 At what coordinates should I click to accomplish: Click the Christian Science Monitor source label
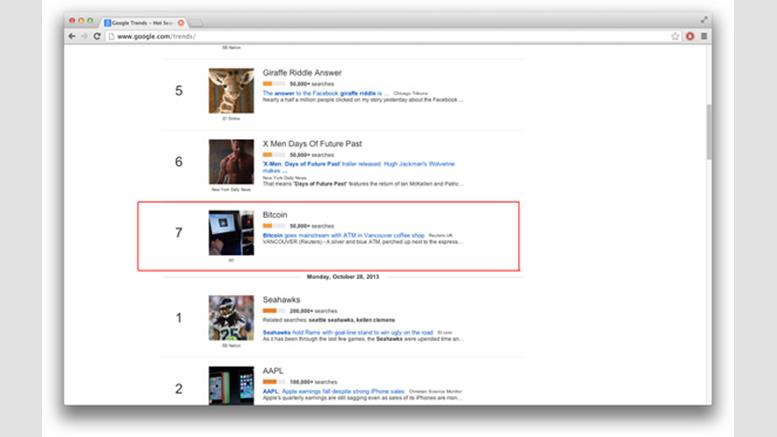click(x=435, y=391)
